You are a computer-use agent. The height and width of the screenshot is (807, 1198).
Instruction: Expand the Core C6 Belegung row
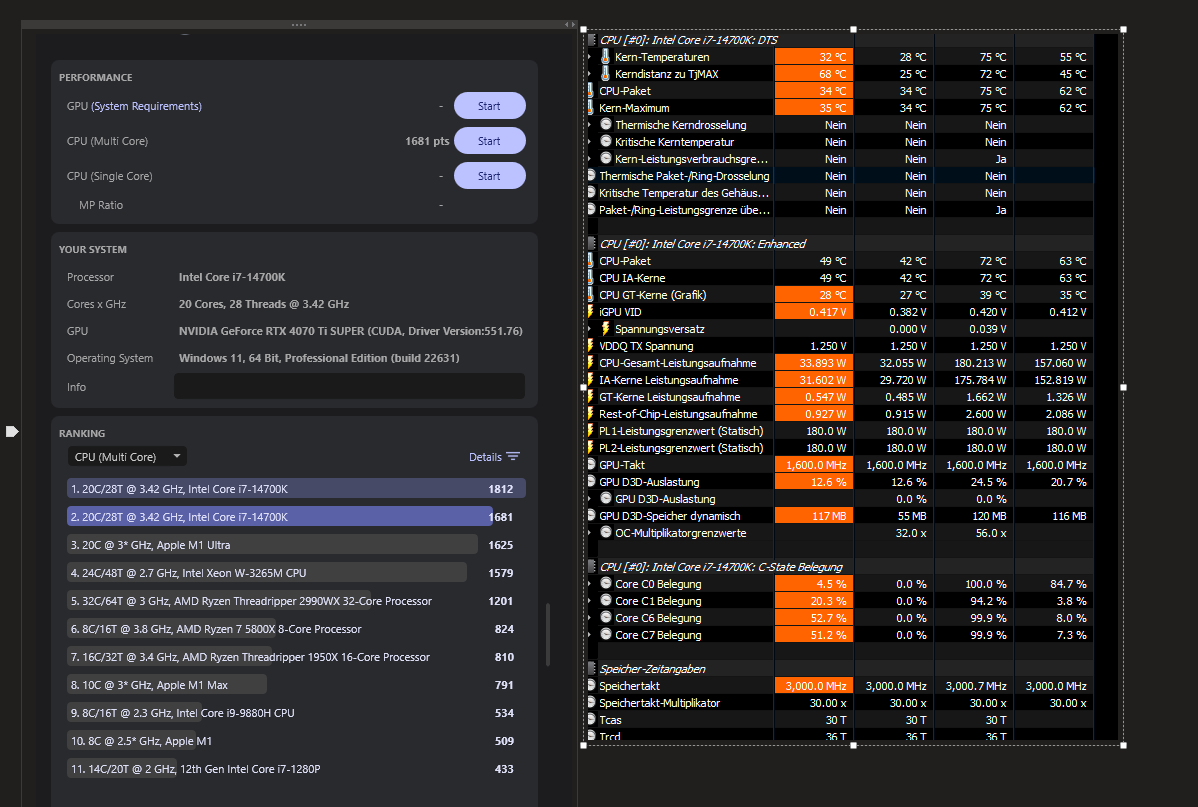pyautogui.click(x=589, y=617)
